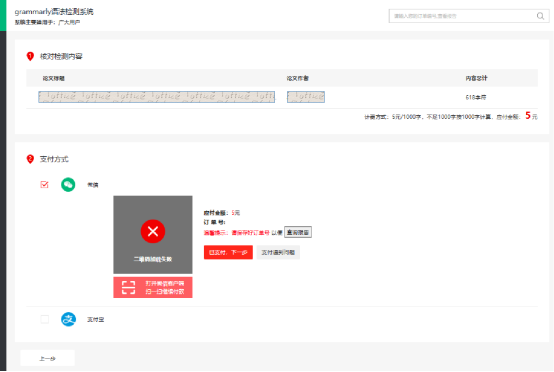This screenshot has height=372, width=554.
Task: Click the gray failed QR code area
Action: 153,235
